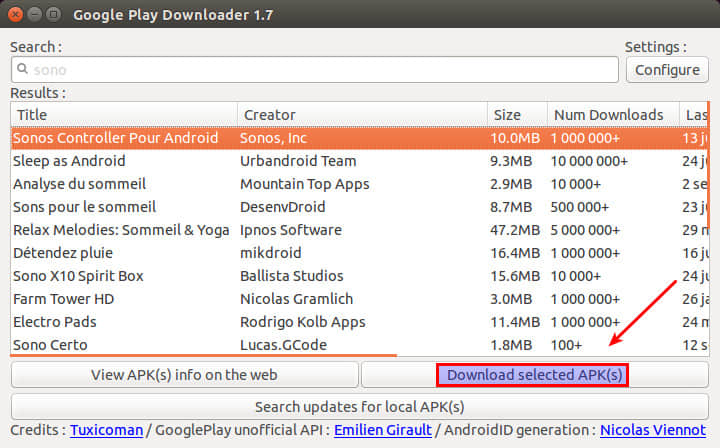This screenshot has height=448, width=720.
Task: Open the Nicolas Viennot link
Action: [x=653, y=430]
